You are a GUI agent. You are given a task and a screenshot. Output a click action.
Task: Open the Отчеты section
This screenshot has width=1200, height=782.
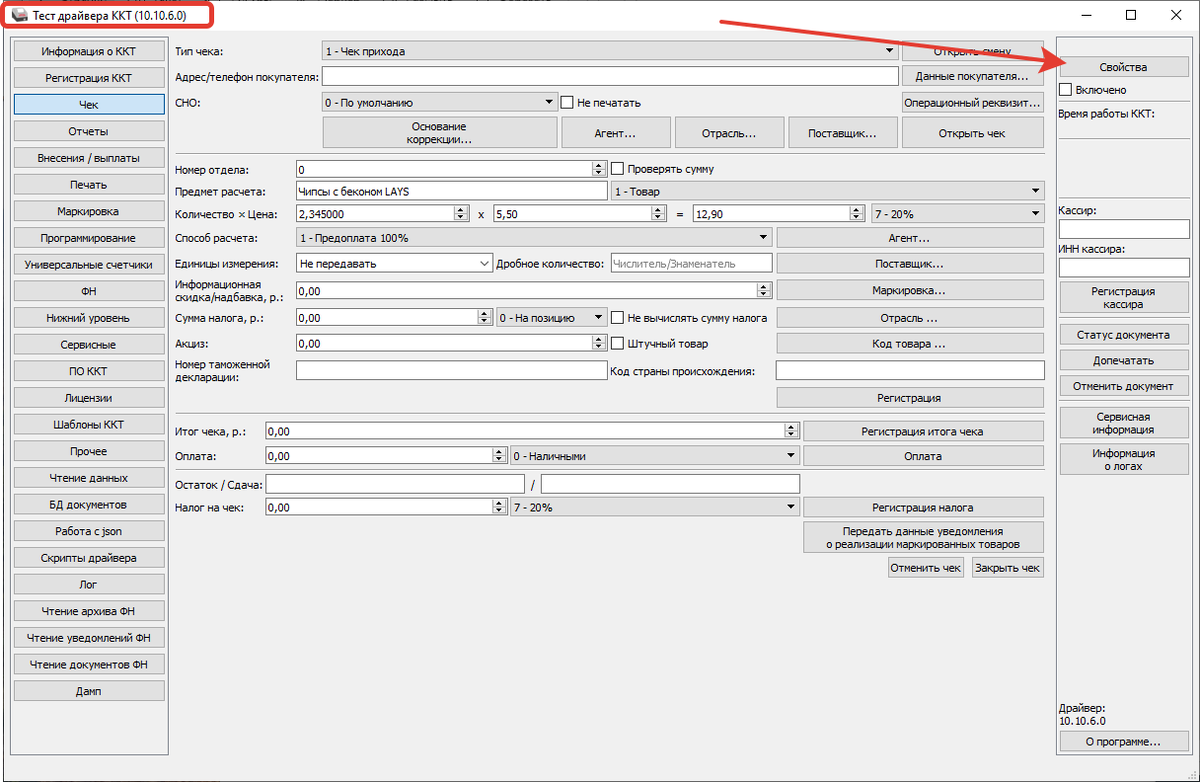click(89, 131)
